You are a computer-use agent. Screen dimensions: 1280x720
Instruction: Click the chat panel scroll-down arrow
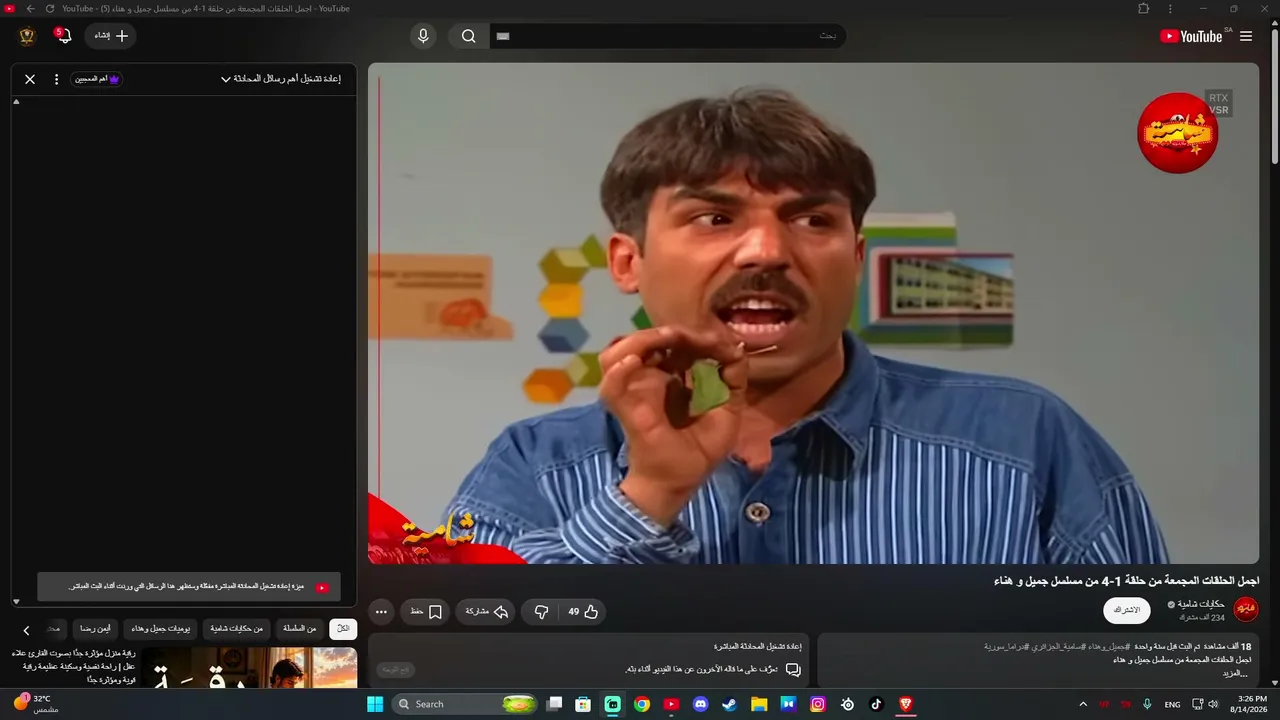pyautogui.click(x=16, y=601)
